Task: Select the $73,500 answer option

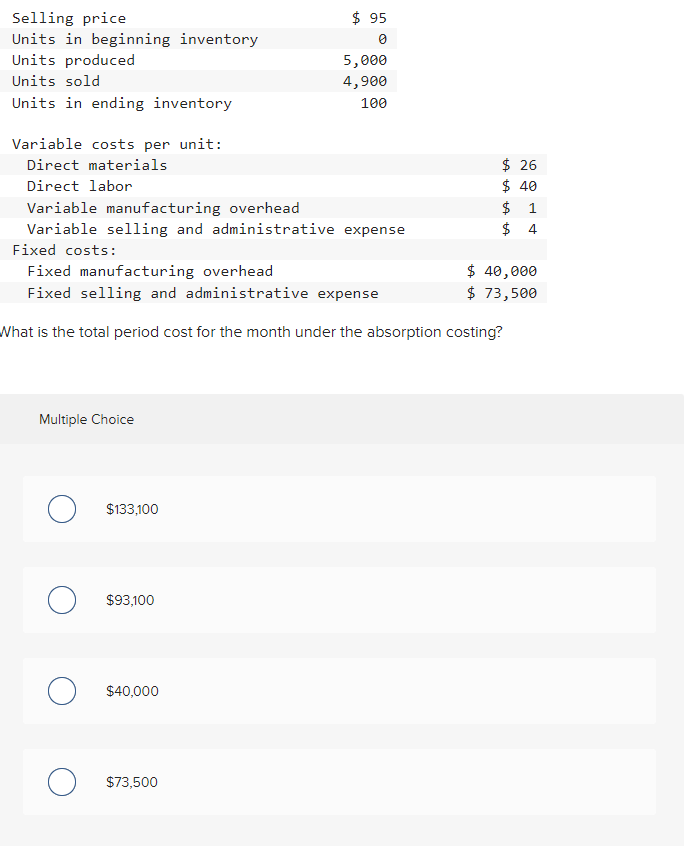Action: point(62,782)
